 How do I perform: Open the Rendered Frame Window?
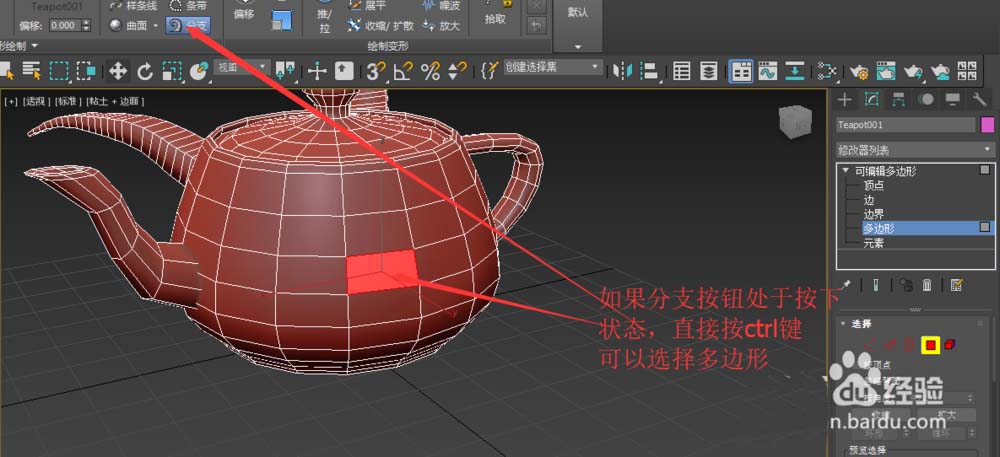pyautogui.click(x=886, y=71)
